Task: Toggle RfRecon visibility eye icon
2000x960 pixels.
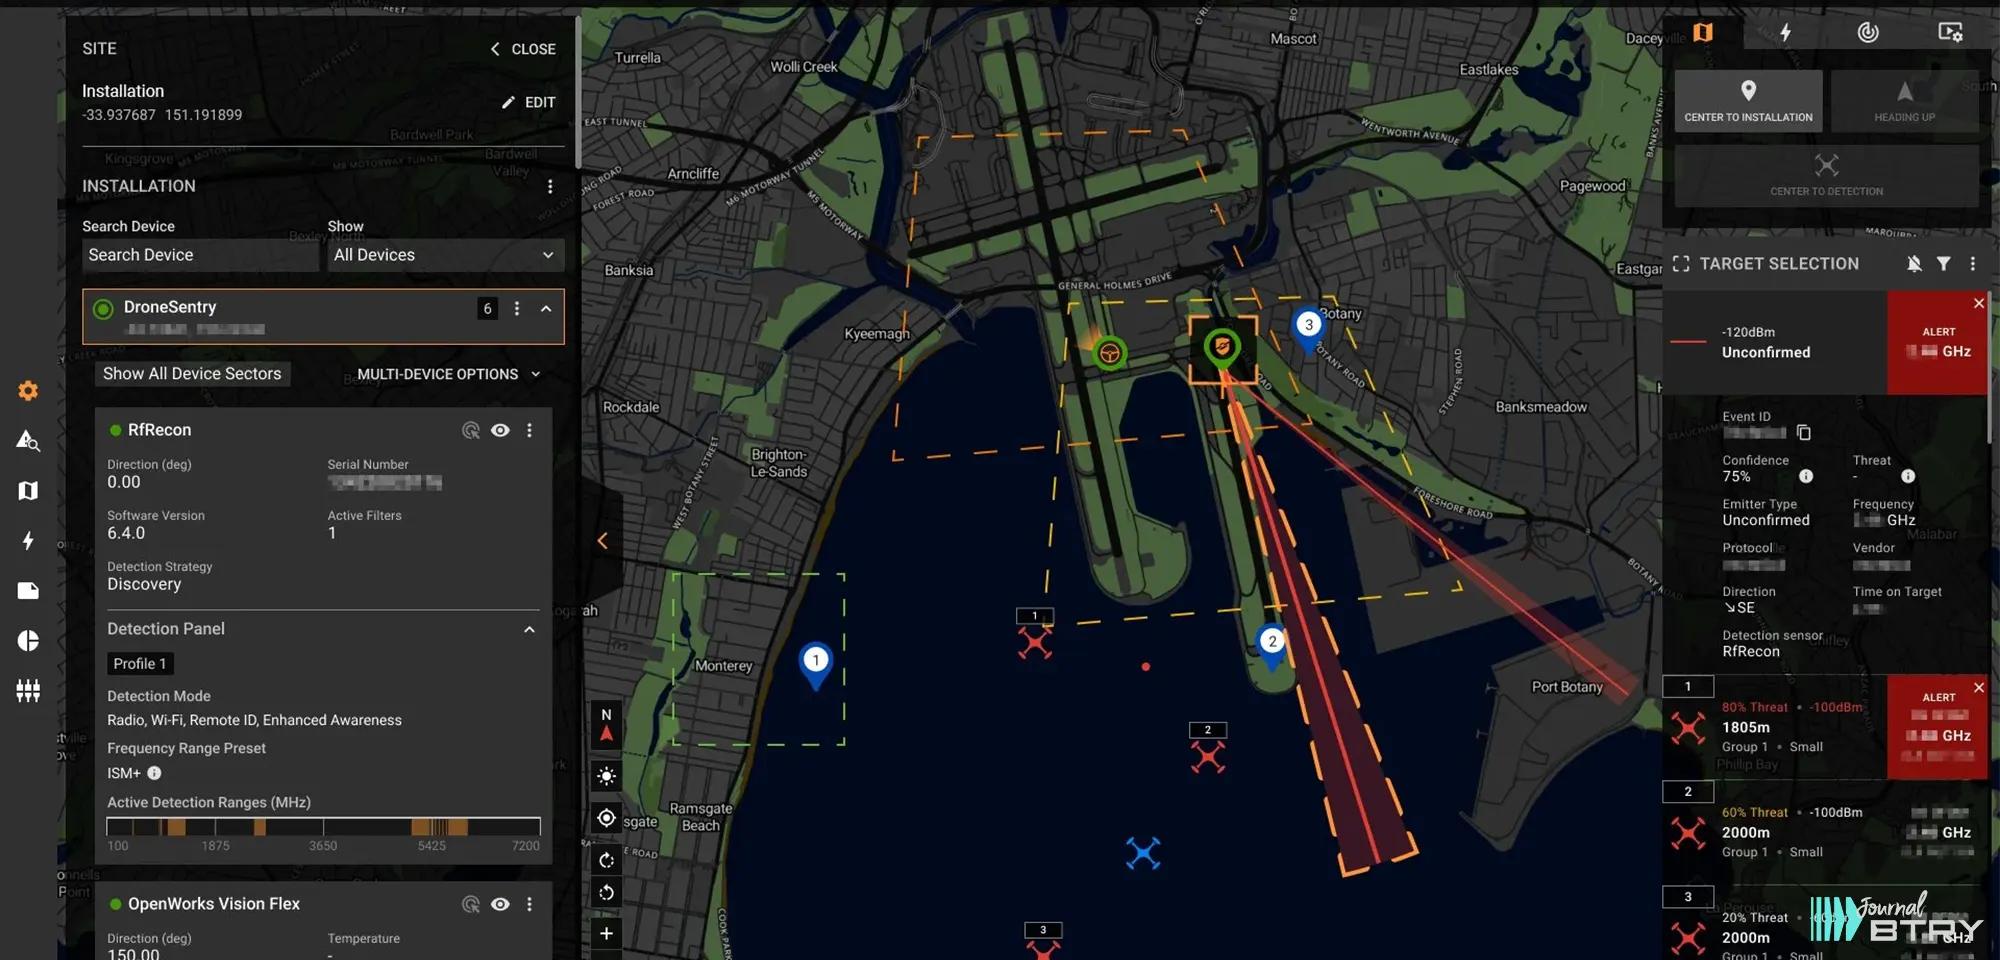Action: [501, 430]
